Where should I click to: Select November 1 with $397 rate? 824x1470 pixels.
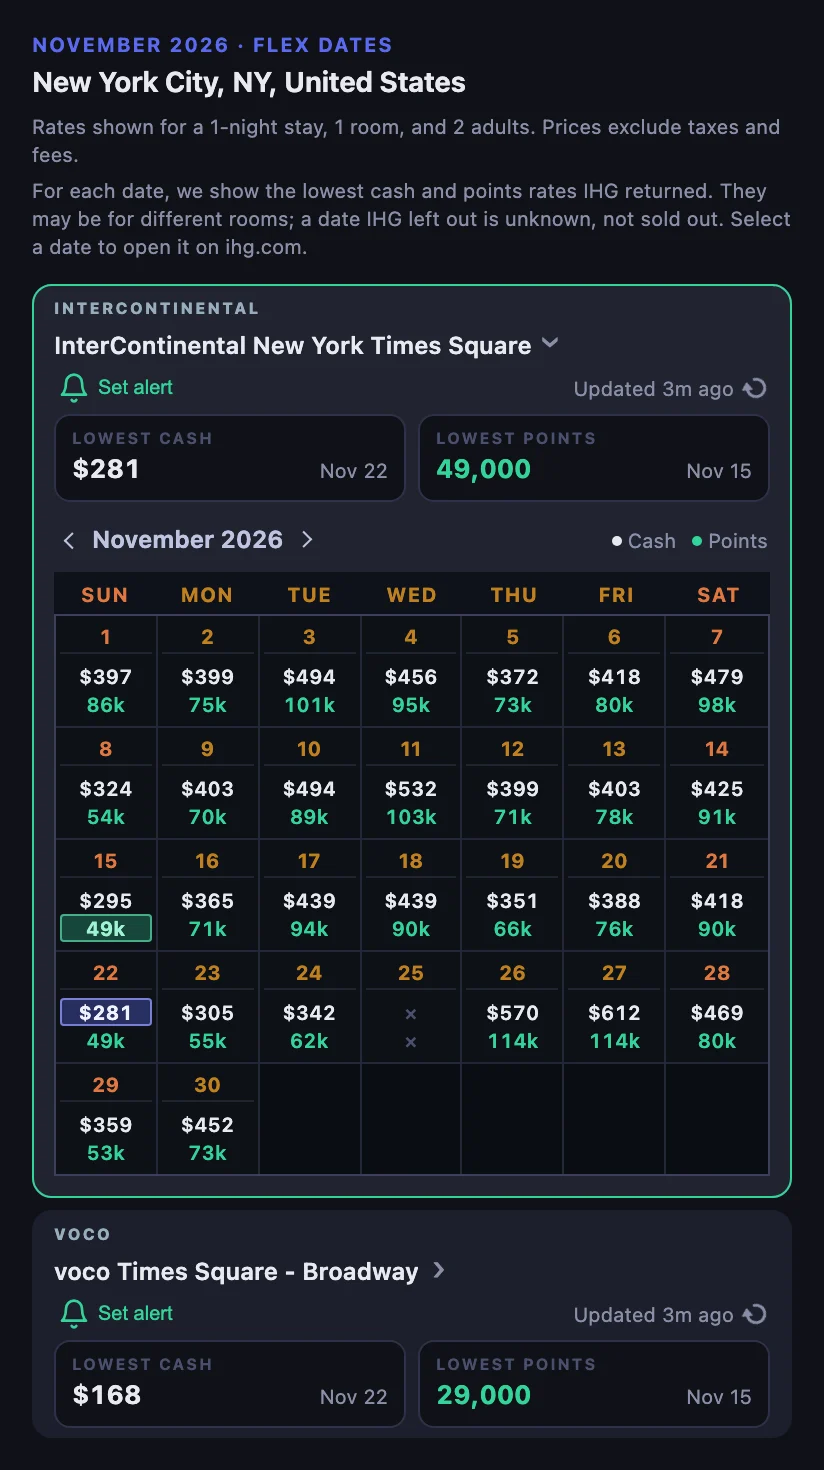tap(106, 671)
